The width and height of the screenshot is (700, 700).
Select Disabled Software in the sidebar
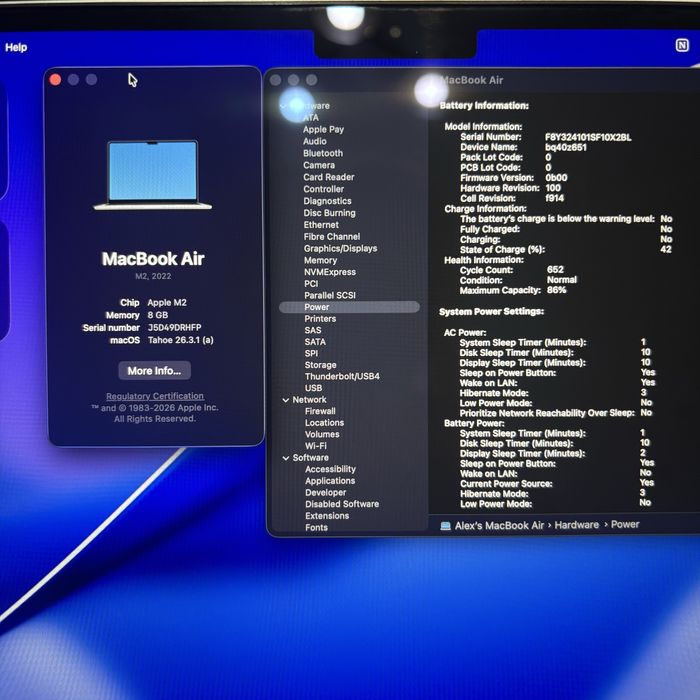[x=342, y=504]
